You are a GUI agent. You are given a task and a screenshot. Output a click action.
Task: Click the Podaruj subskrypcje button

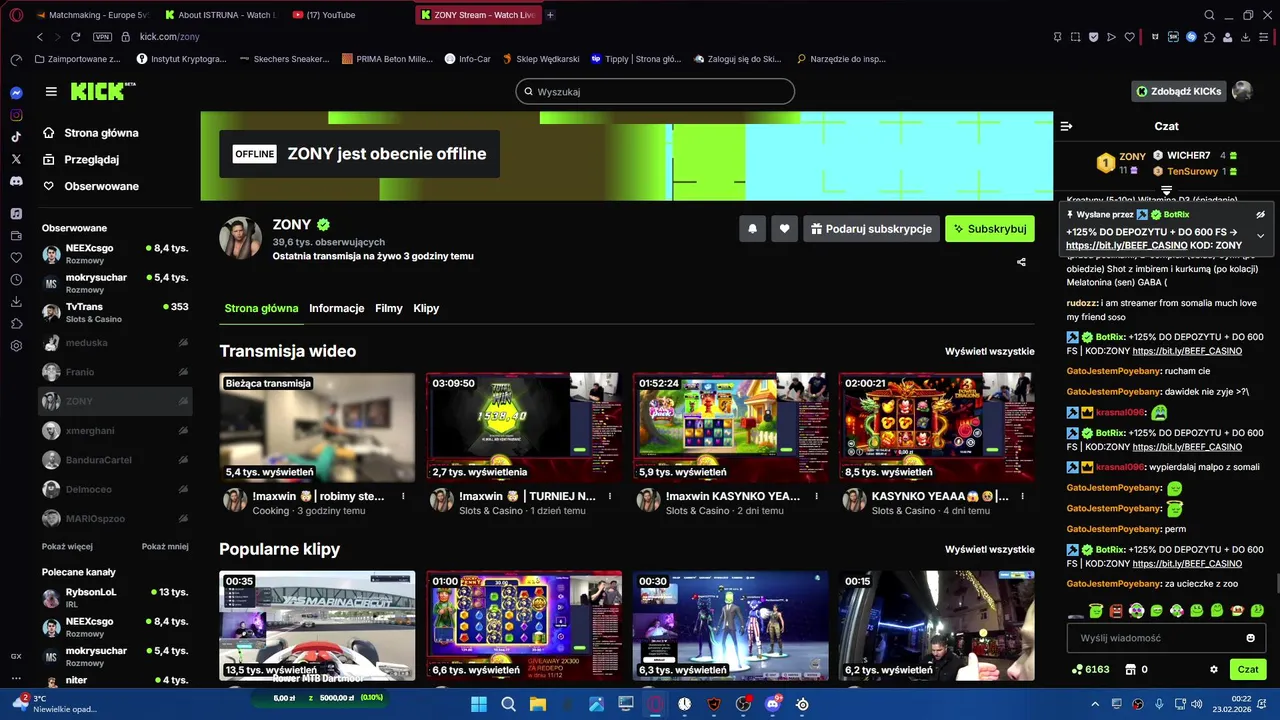point(870,229)
